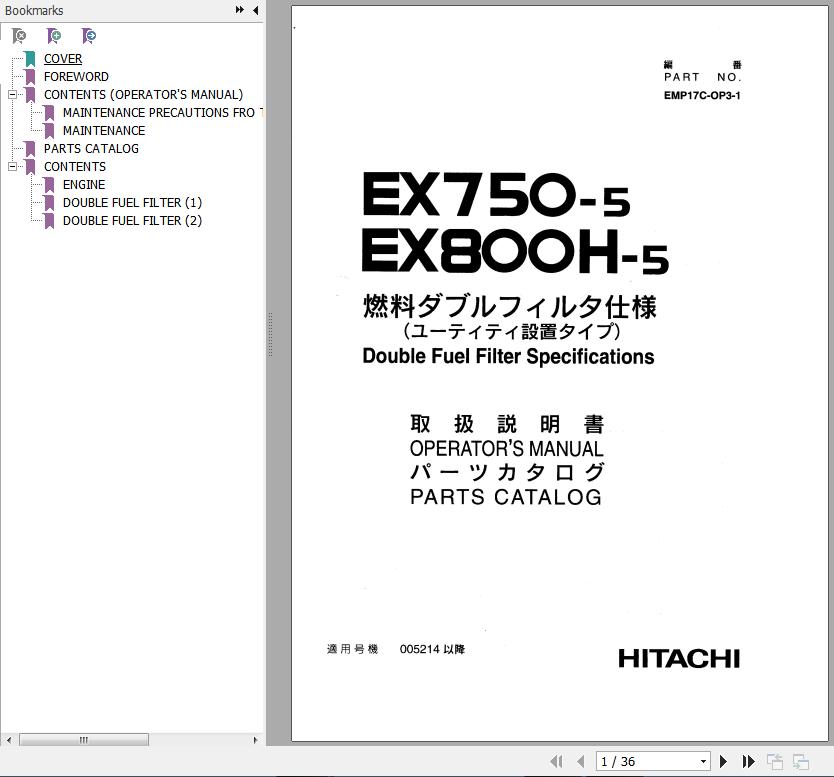Click OPERATOR'S MANUAL text on the page
Image resolution: width=834 pixels, height=777 pixels.
pyautogui.click(x=506, y=449)
